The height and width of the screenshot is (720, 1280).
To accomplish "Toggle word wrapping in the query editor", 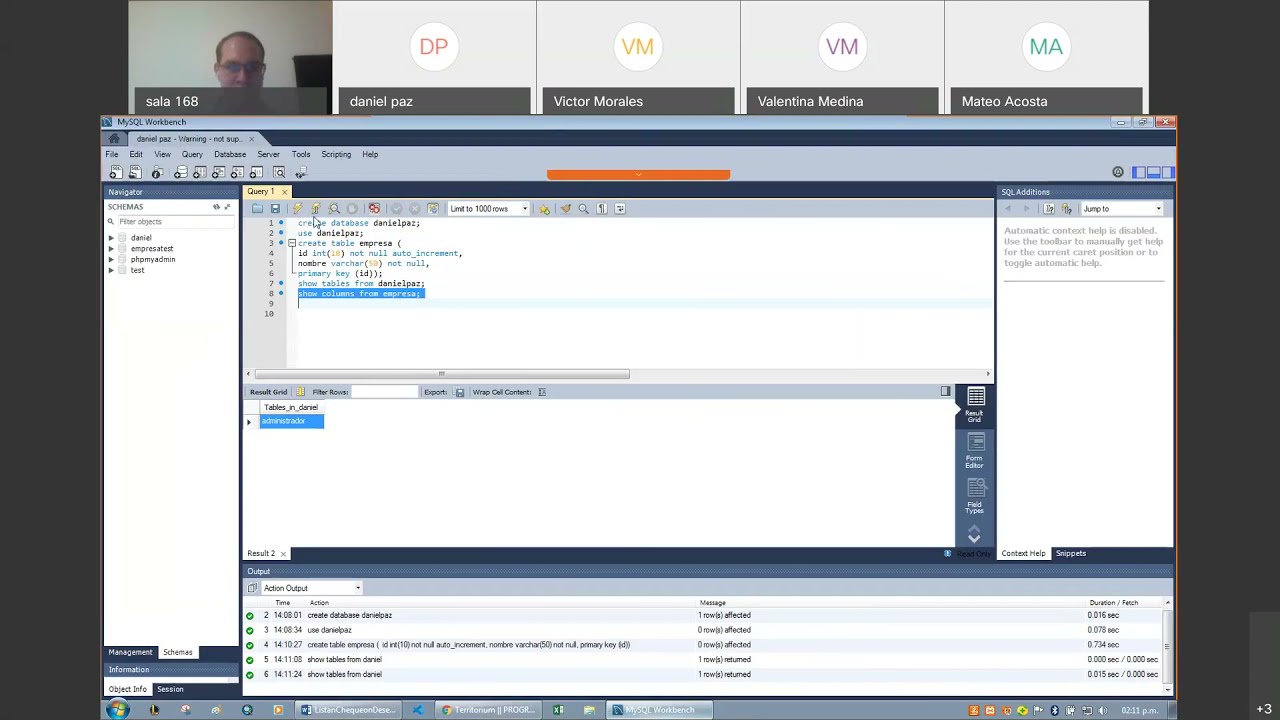I will (620, 209).
